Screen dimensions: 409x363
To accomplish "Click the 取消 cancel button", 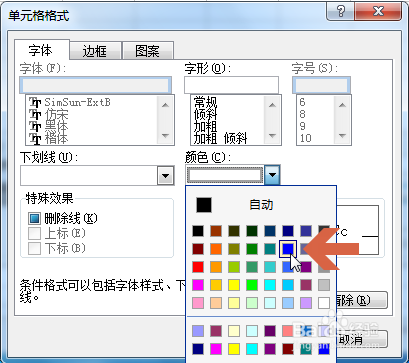I will click(x=362, y=339).
